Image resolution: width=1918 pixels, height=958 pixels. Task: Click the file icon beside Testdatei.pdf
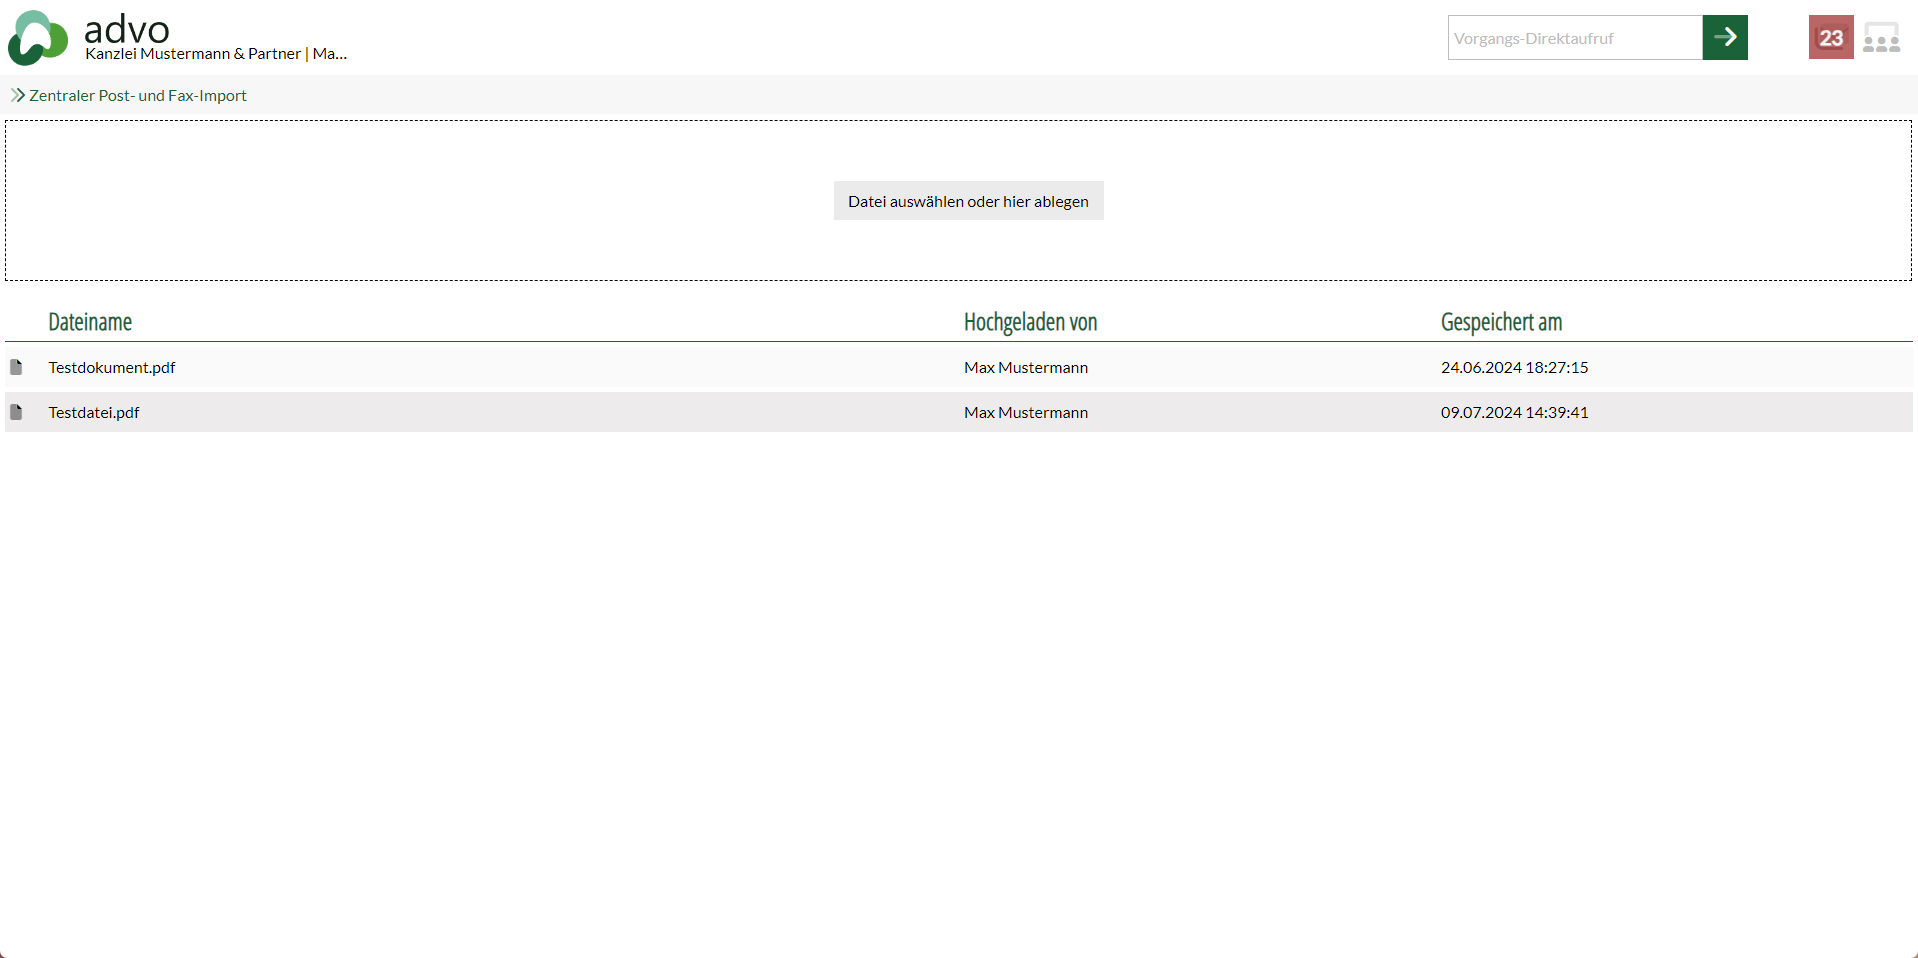click(16, 412)
